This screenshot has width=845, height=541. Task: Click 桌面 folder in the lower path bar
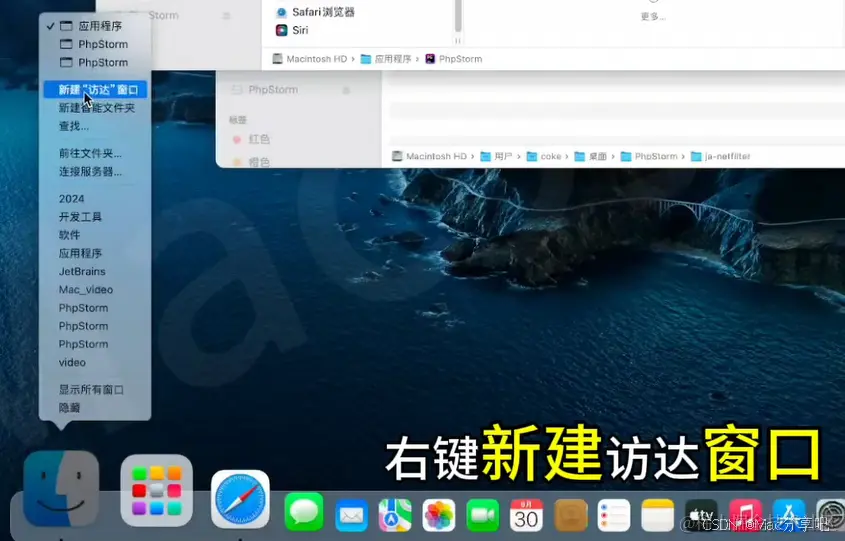(x=591, y=156)
